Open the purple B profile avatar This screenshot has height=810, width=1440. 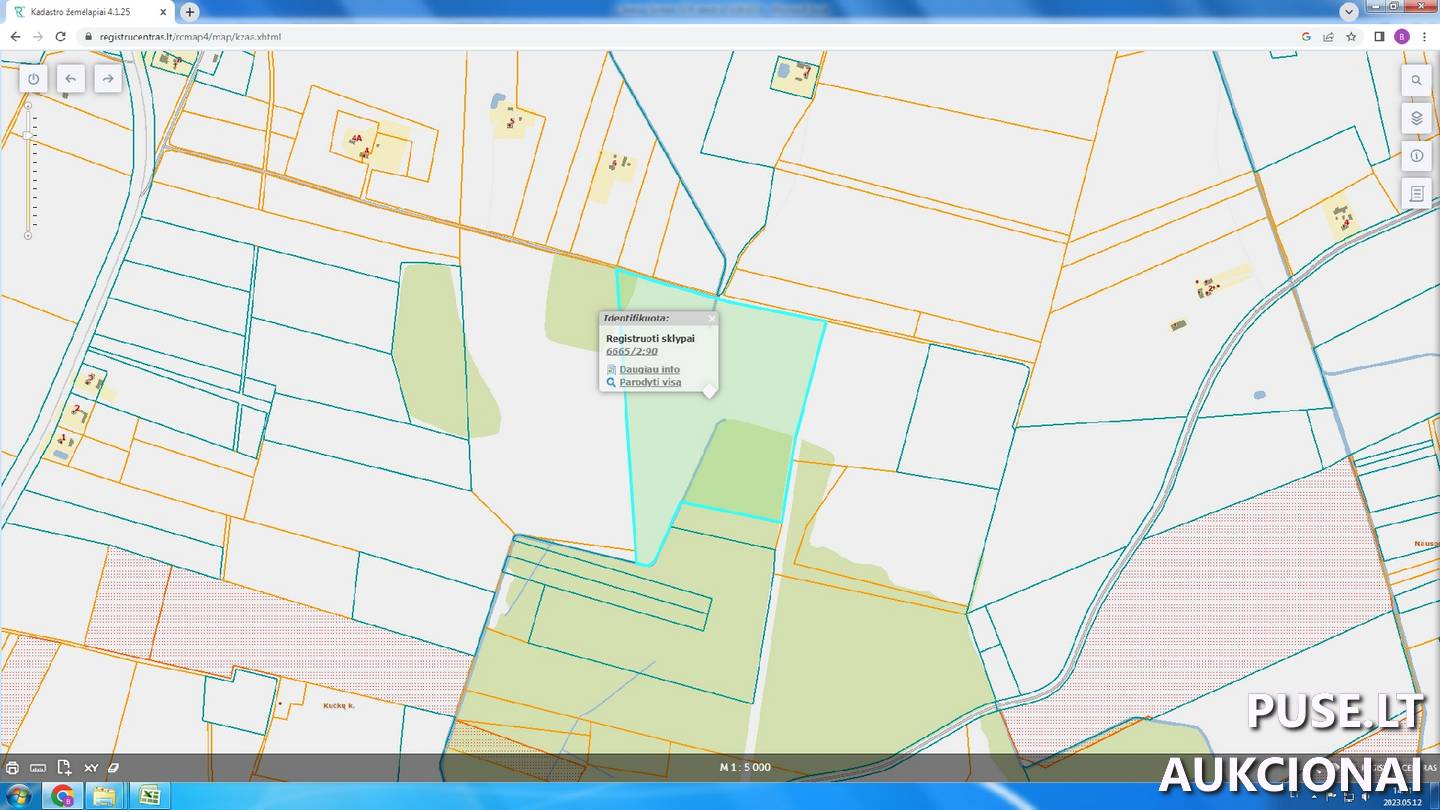tap(1401, 37)
